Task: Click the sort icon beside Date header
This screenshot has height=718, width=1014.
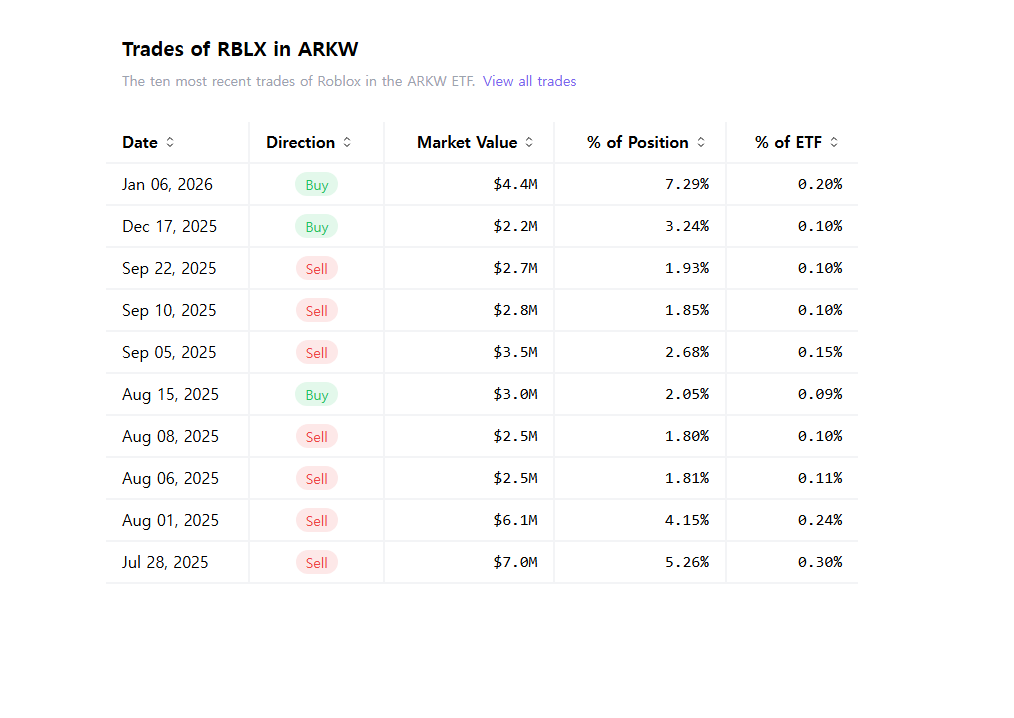Action: (x=170, y=142)
